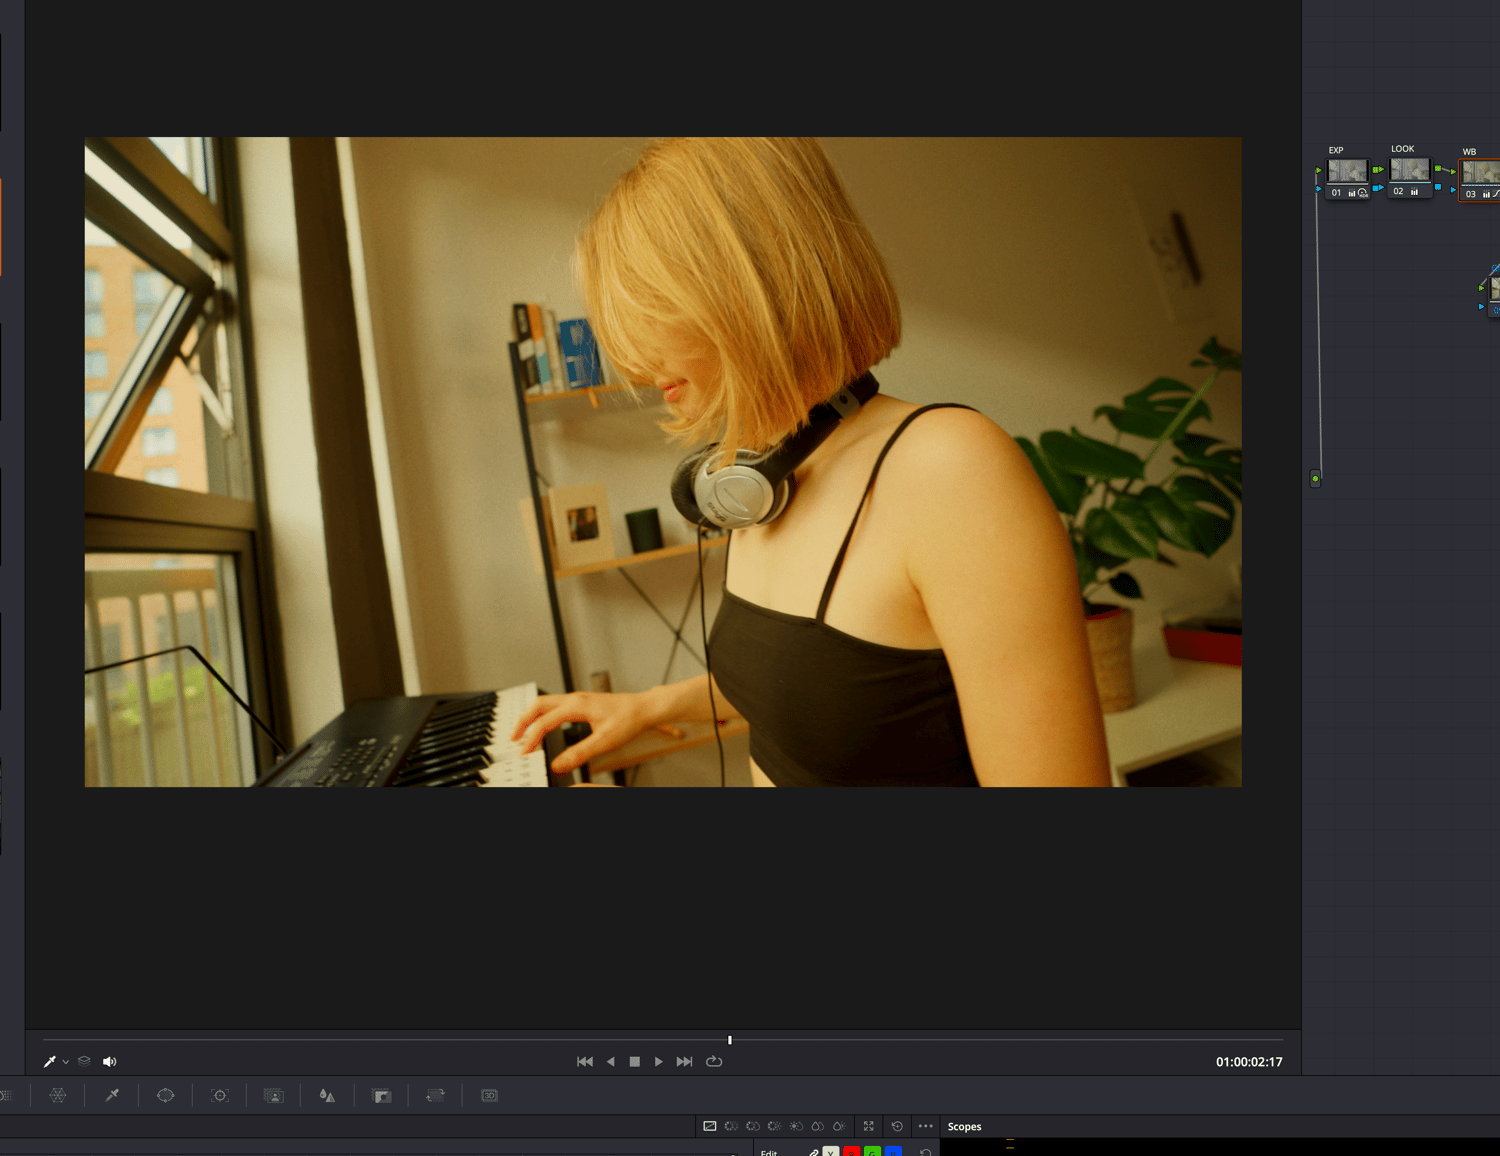The width and height of the screenshot is (1500, 1156).
Task: Select the sixth curves mode icon with droplets
Action: tap(817, 1126)
